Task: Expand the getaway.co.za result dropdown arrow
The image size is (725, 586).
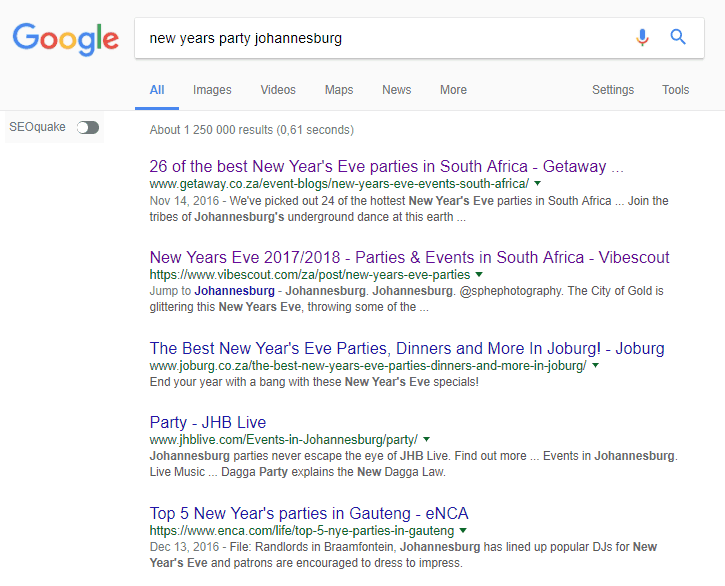Action: (537, 184)
